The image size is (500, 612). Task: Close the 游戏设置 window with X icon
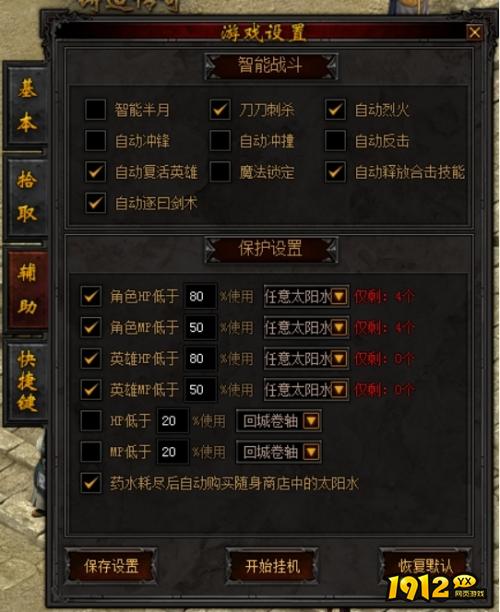click(474, 32)
